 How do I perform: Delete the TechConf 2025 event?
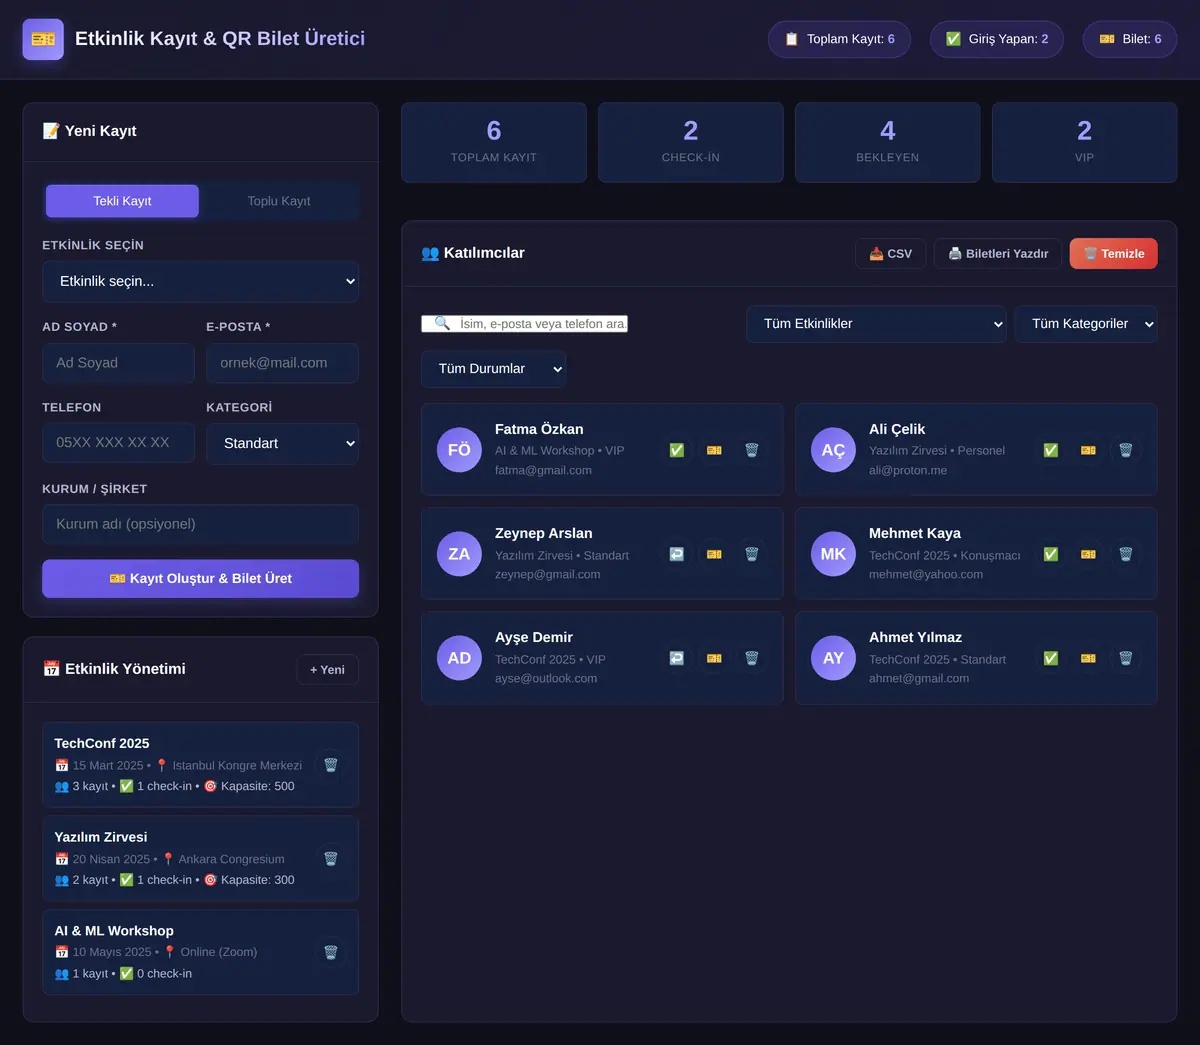331,765
